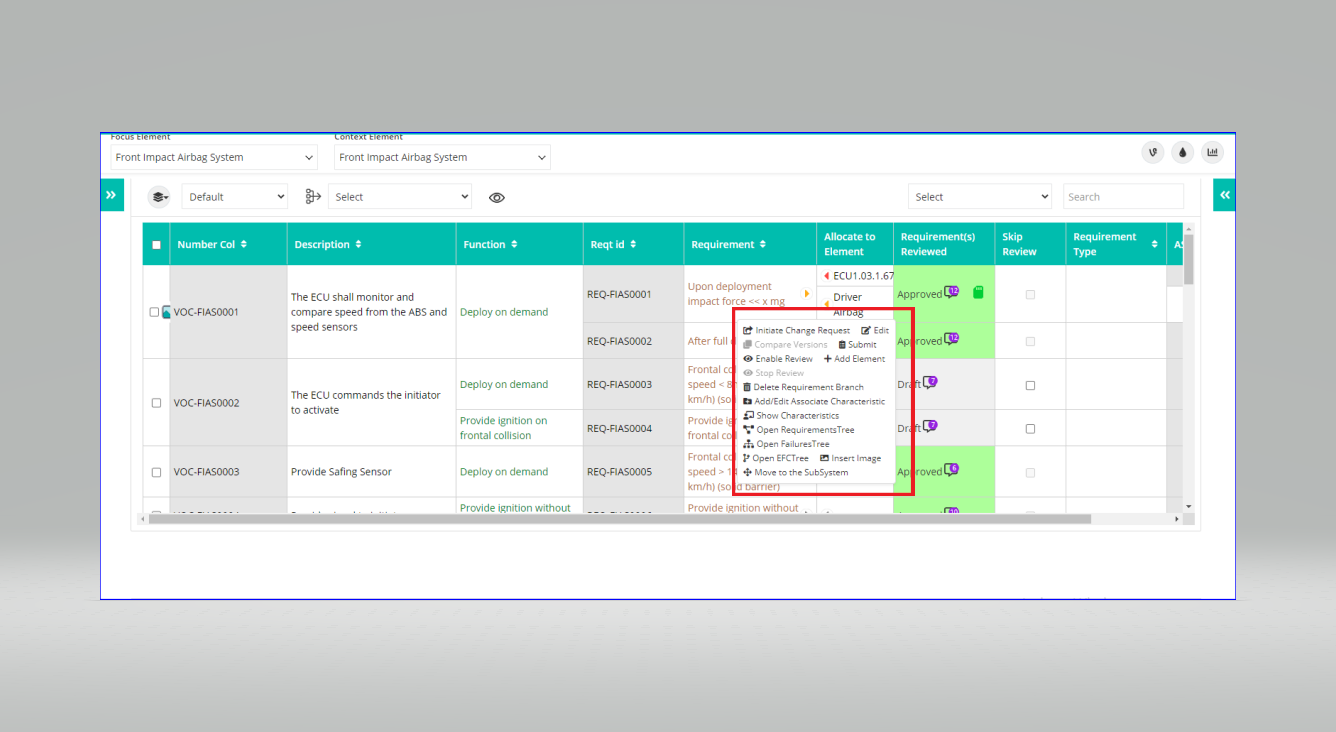
Task: Click 'Provide ignition on frontal collision' function link
Action: 503,428
